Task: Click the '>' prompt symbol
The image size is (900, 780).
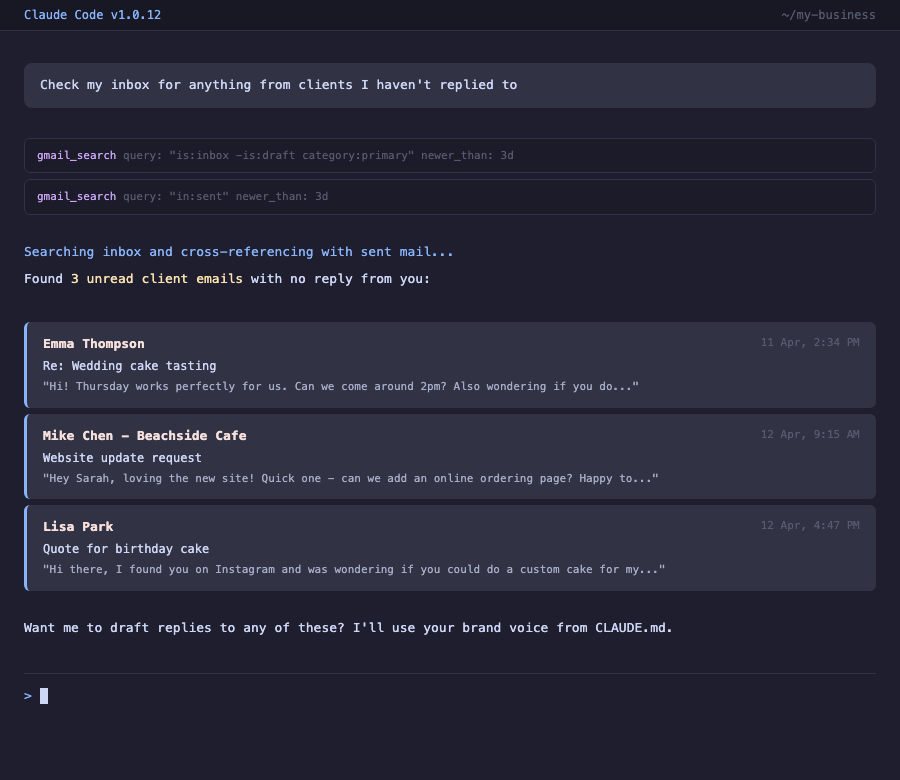Action: click(x=28, y=696)
